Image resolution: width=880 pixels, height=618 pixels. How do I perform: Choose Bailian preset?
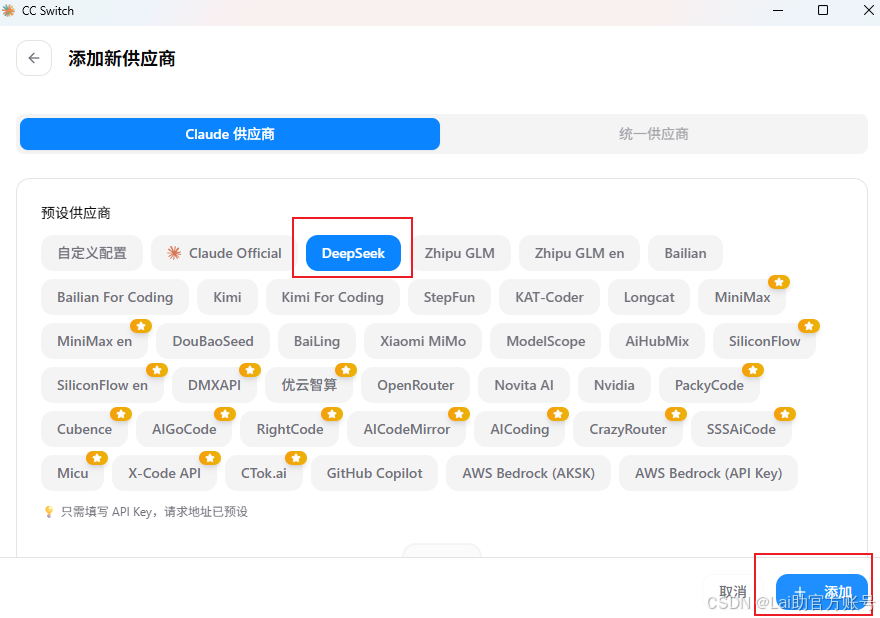(x=685, y=253)
